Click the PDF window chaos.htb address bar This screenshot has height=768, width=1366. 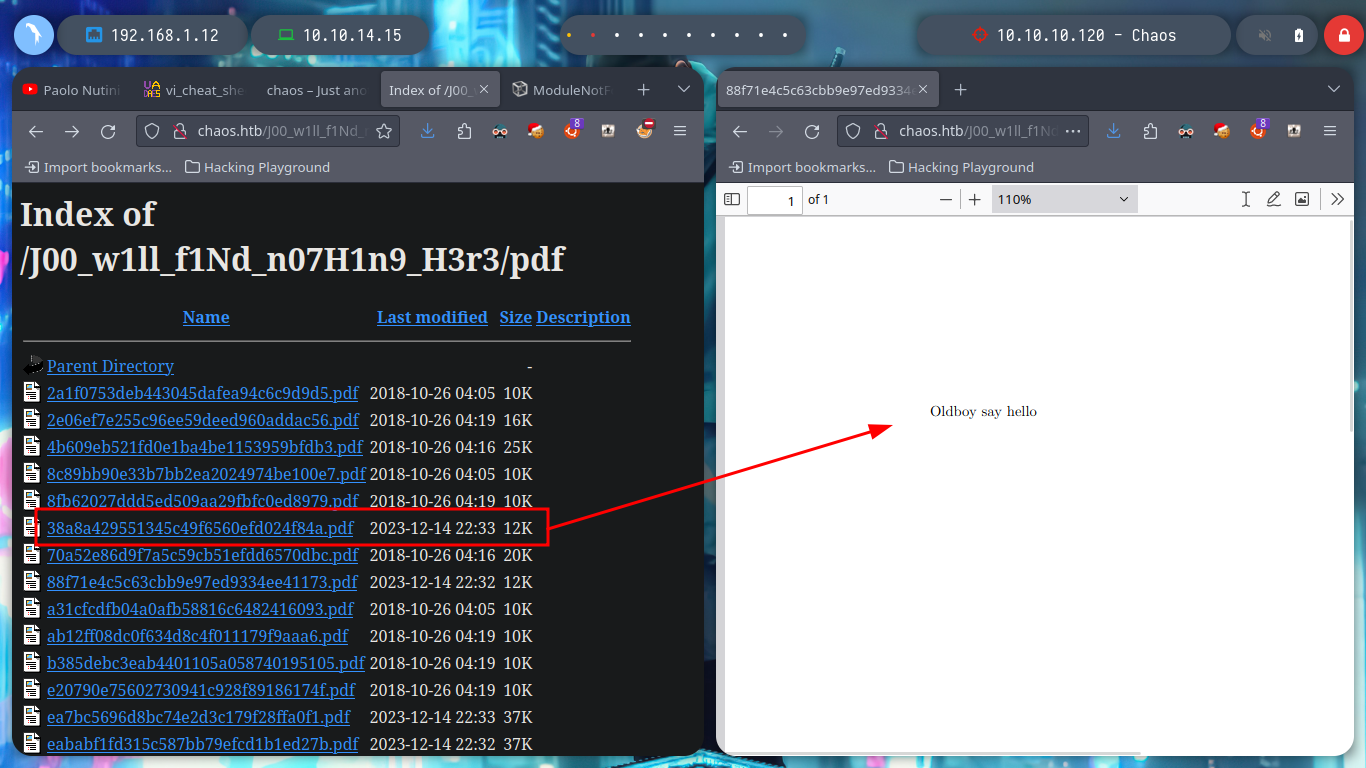click(963, 131)
